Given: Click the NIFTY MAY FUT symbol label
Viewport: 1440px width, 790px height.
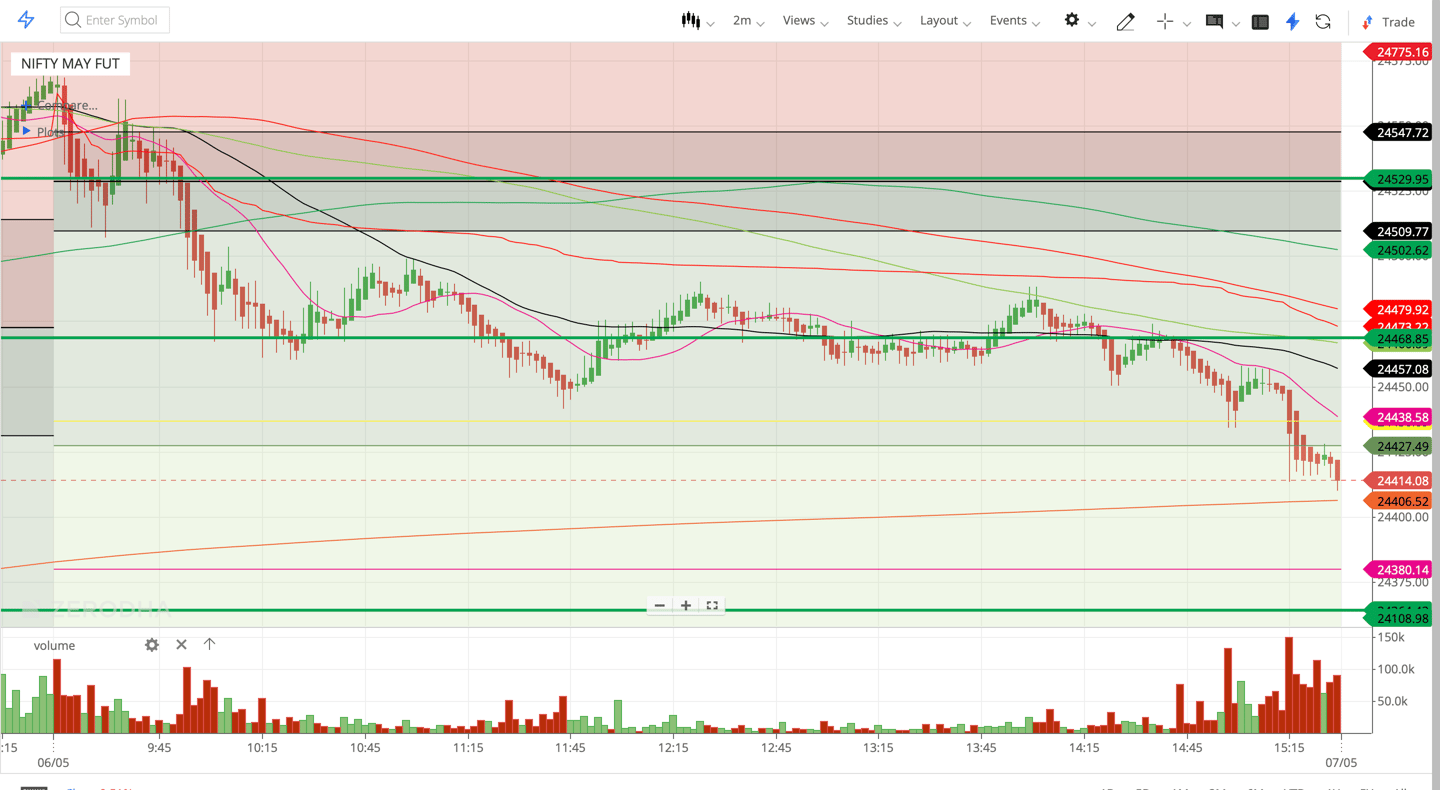Looking at the screenshot, I should tap(70, 63).
